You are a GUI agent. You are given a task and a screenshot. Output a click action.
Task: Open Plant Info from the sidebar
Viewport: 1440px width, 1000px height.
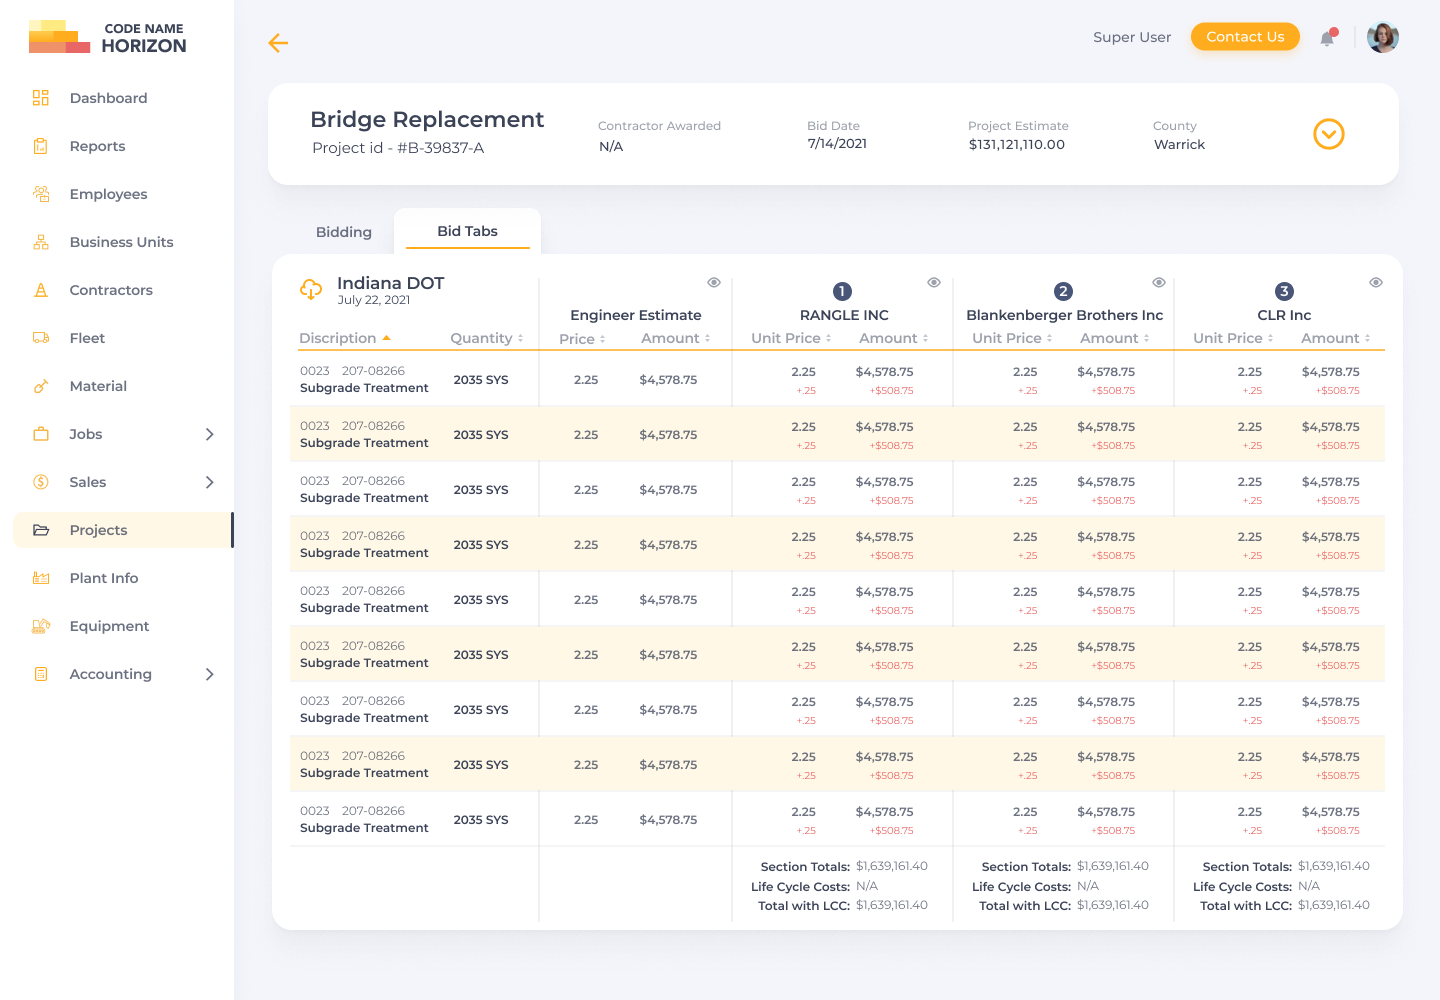(x=104, y=578)
